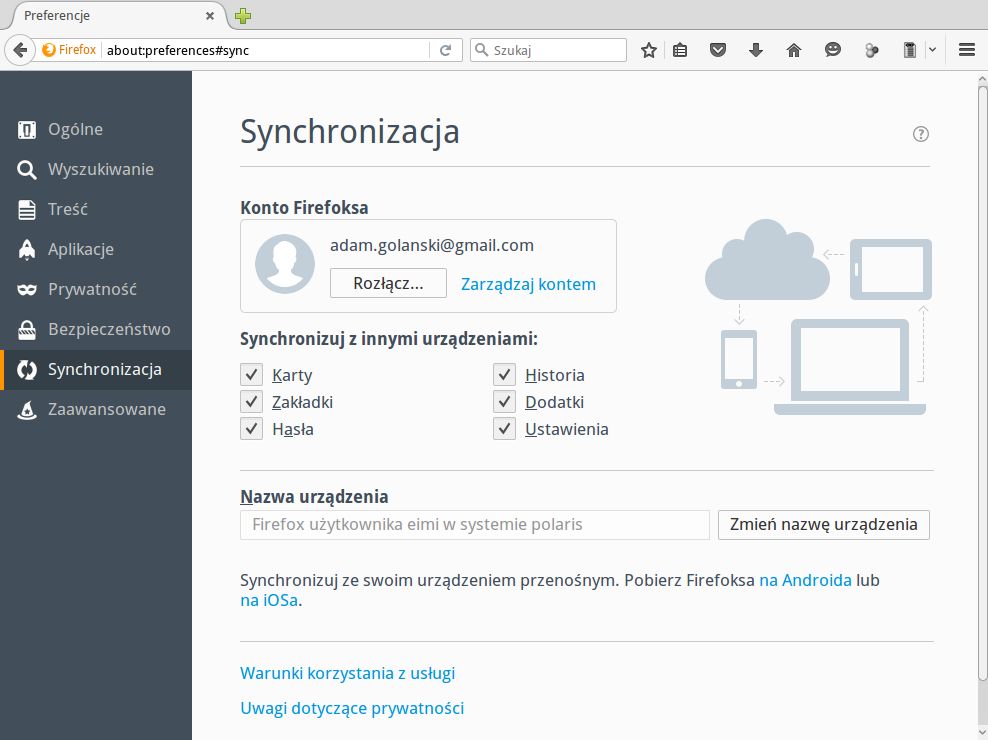Bookmark this page with the star icon
Image resolution: width=988 pixels, height=740 pixels.
pyautogui.click(x=648, y=50)
